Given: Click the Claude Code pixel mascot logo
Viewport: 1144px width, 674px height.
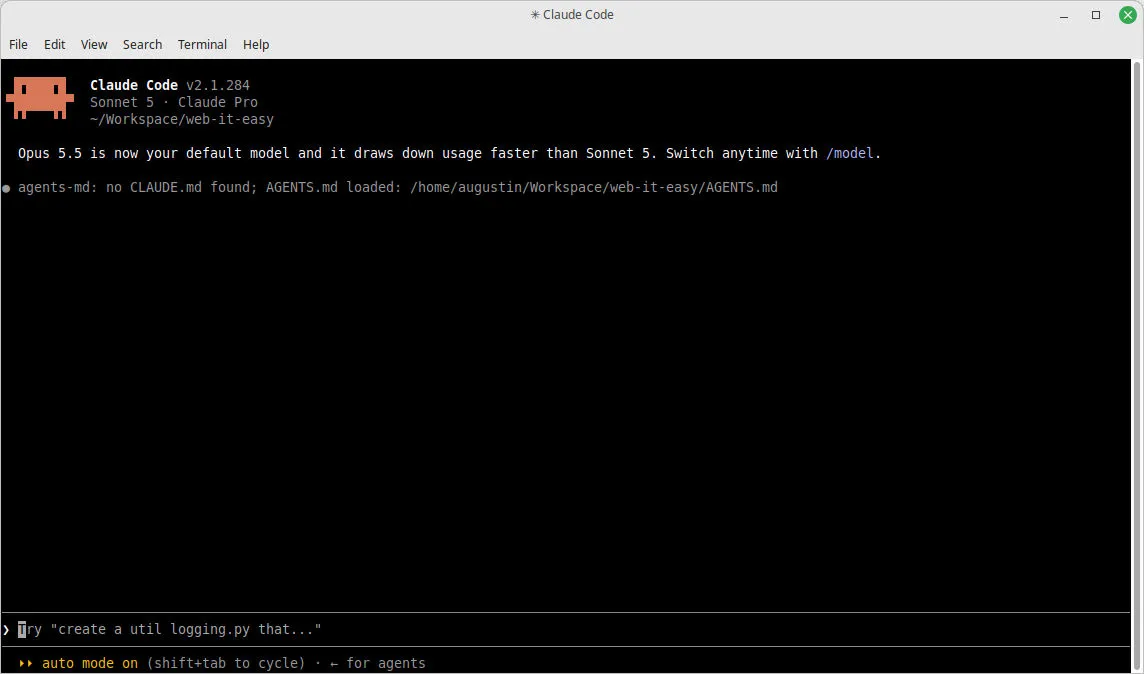Looking at the screenshot, I should point(40,98).
